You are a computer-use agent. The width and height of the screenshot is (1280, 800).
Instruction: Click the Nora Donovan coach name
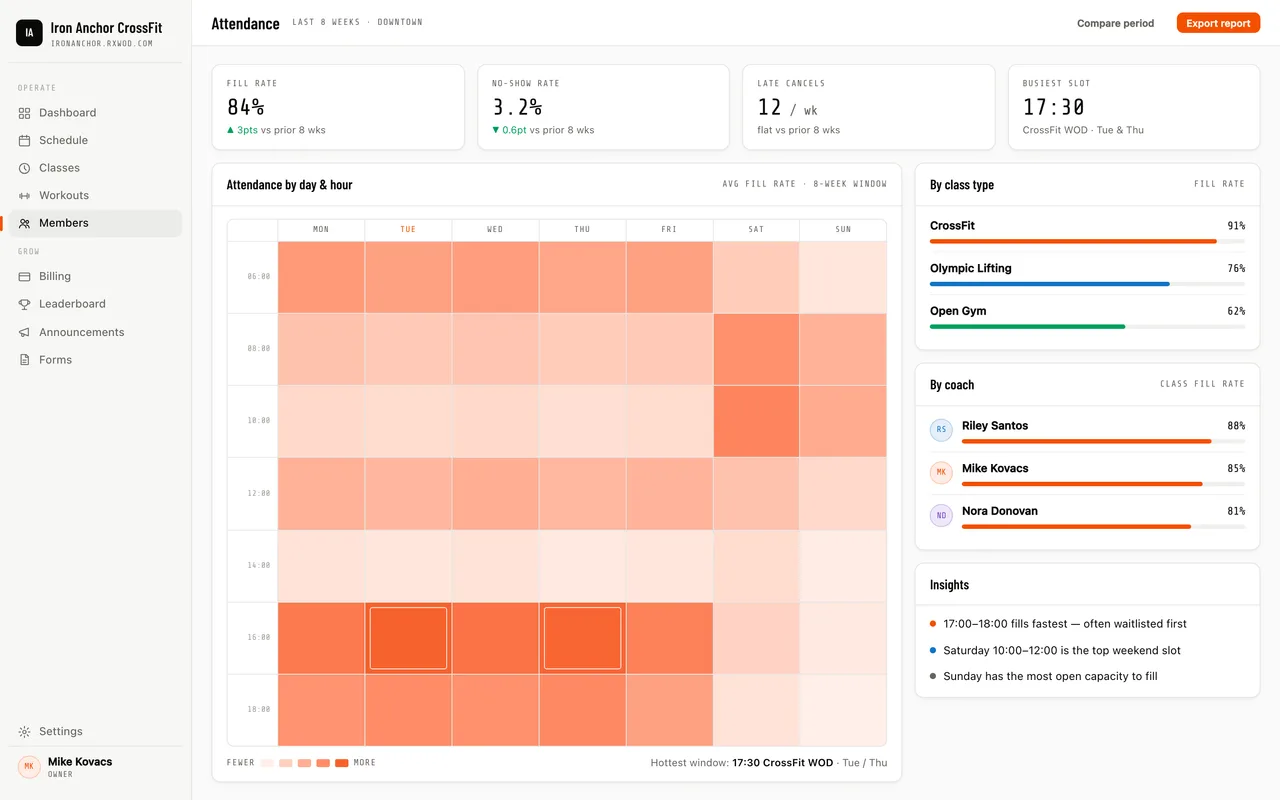[x=1000, y=511]
